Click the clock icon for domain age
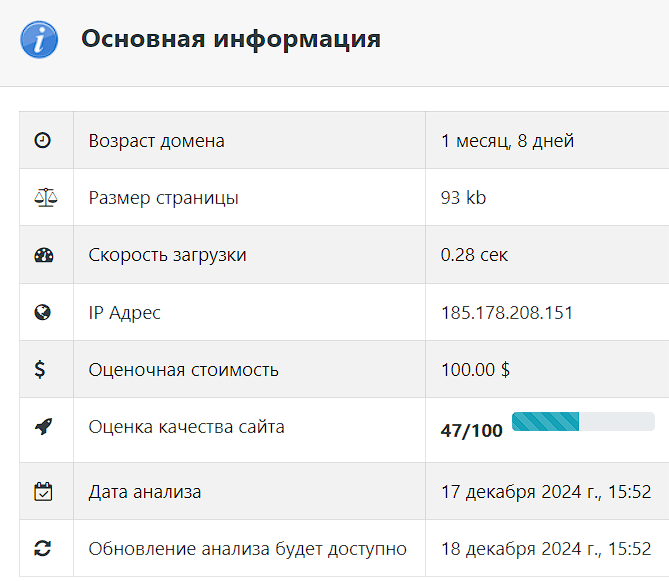The height and width of the screenshot is (581, 669). (x=42, y=140)
